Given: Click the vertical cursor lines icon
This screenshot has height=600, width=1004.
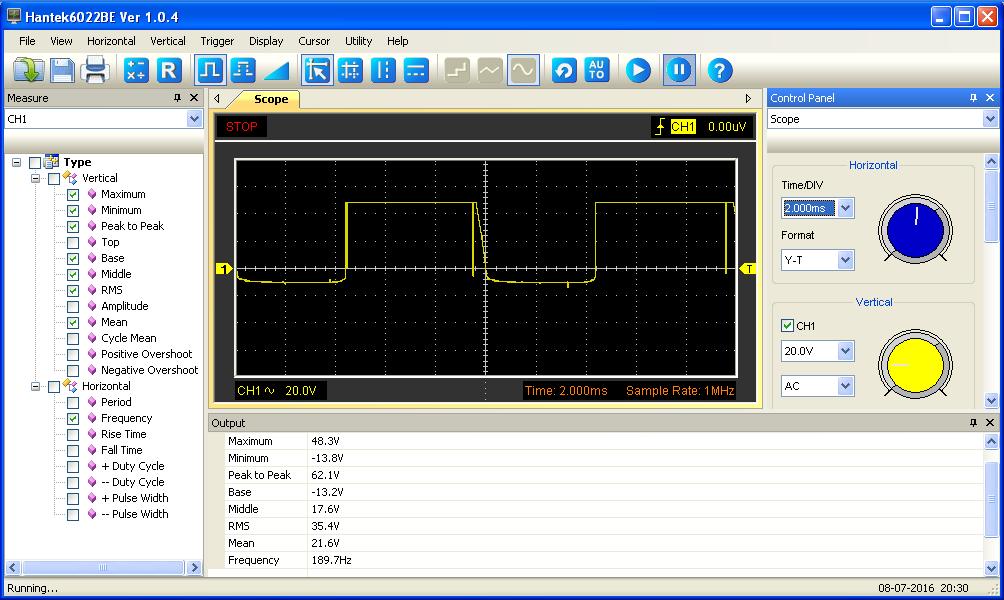Looking at the screenshot, I should pos(383,70).
